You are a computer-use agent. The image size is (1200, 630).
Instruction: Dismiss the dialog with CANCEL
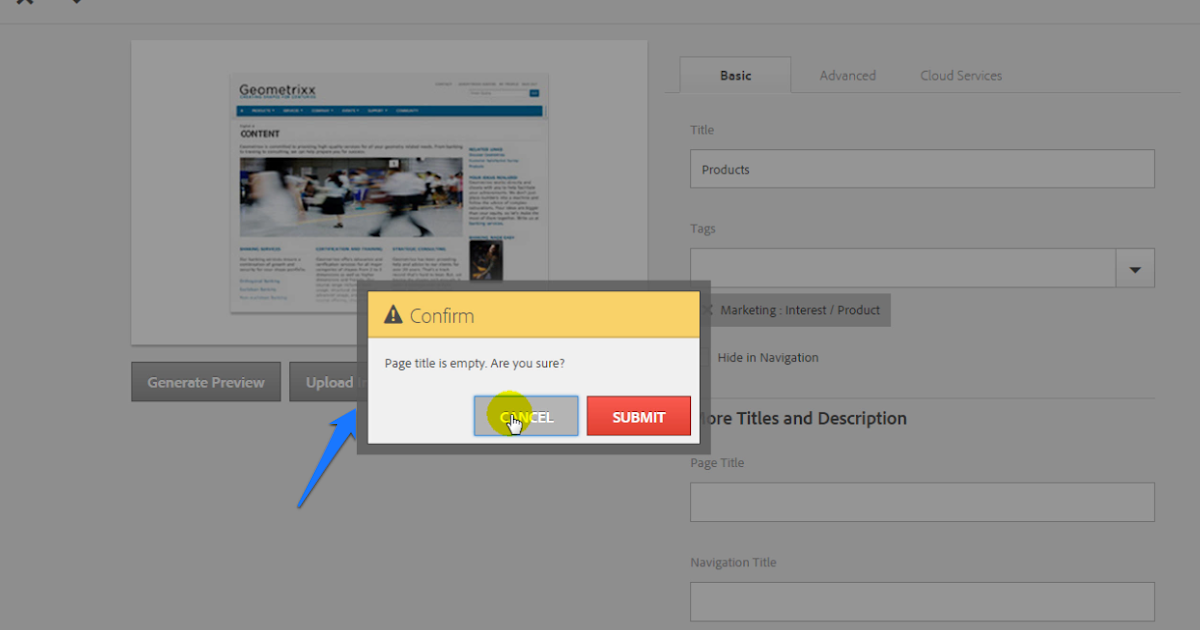525,416
